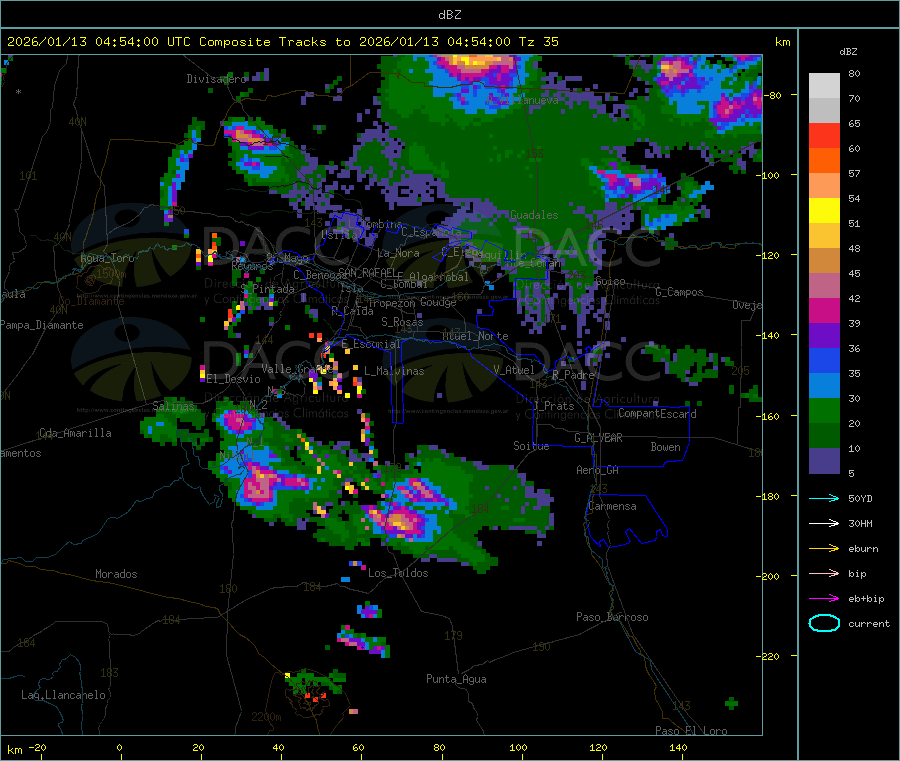The image size is (900, 761).
Task: Click the C_Campos place label
Action: pos(679,292)
